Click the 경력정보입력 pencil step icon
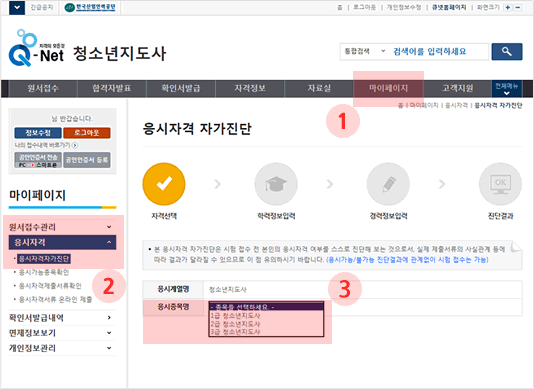Viewport: 534px width, 389px height. (388, 184)
